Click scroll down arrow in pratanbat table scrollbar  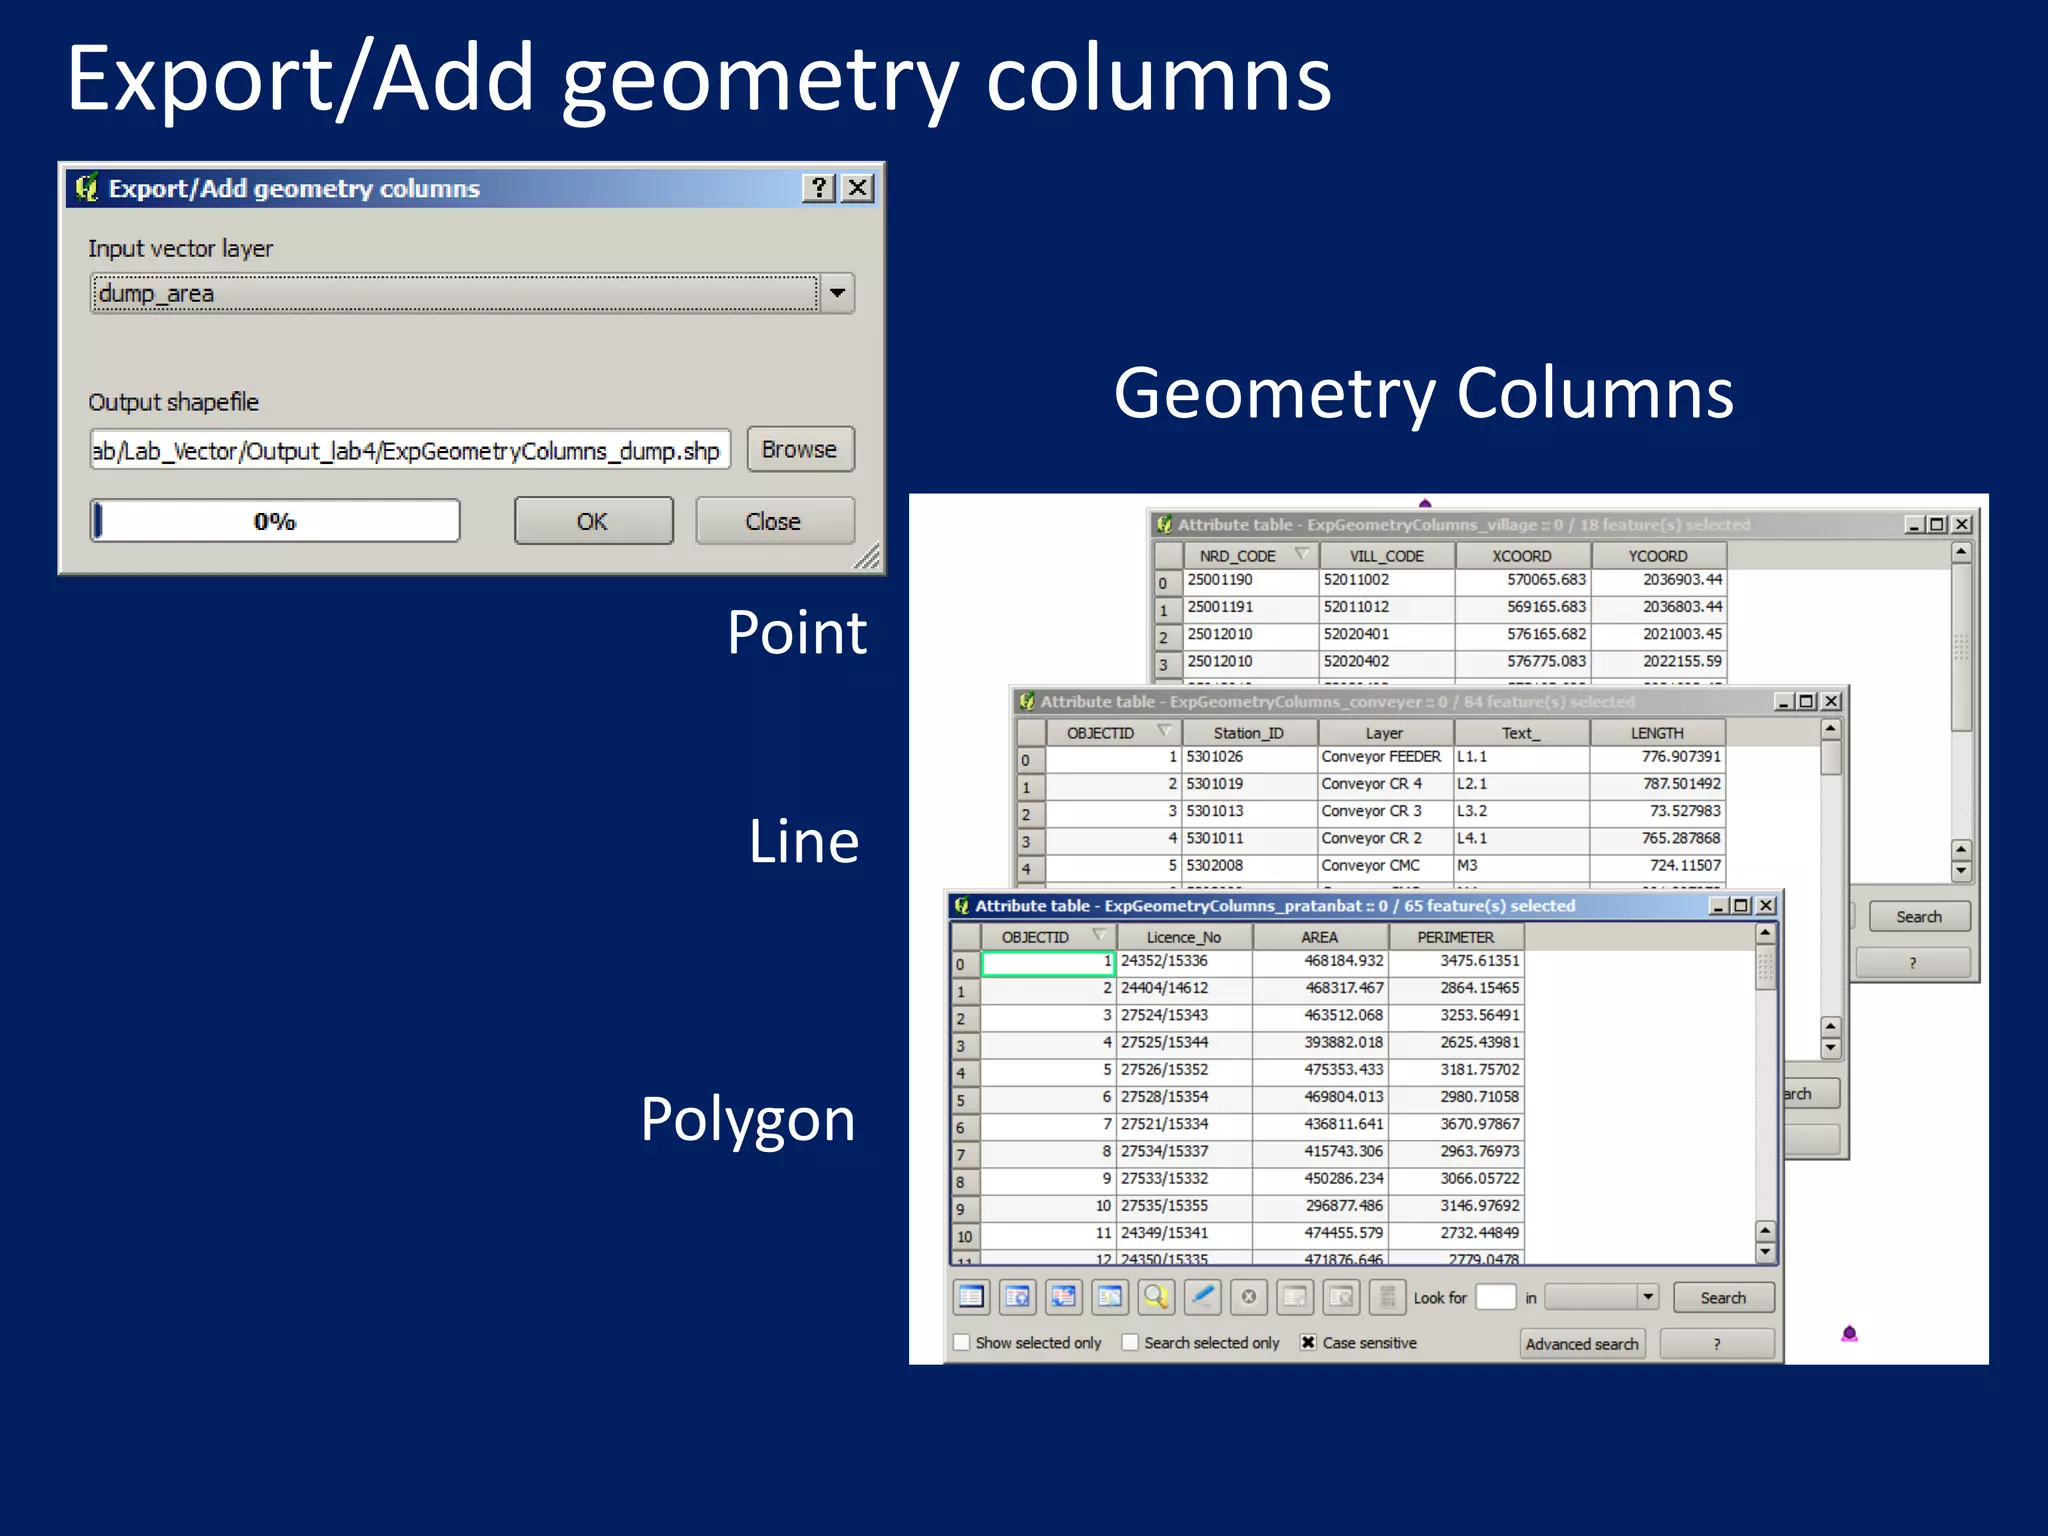click(1765, 1251)
